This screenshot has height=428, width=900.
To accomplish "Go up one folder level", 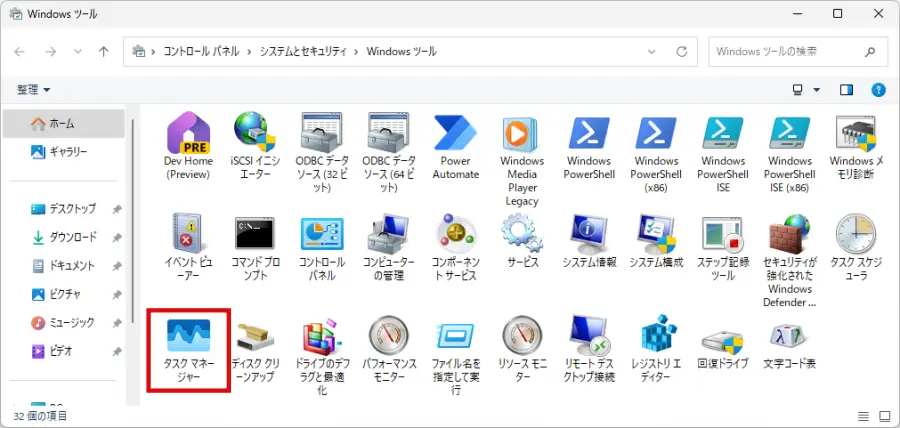I will point(104,52).
